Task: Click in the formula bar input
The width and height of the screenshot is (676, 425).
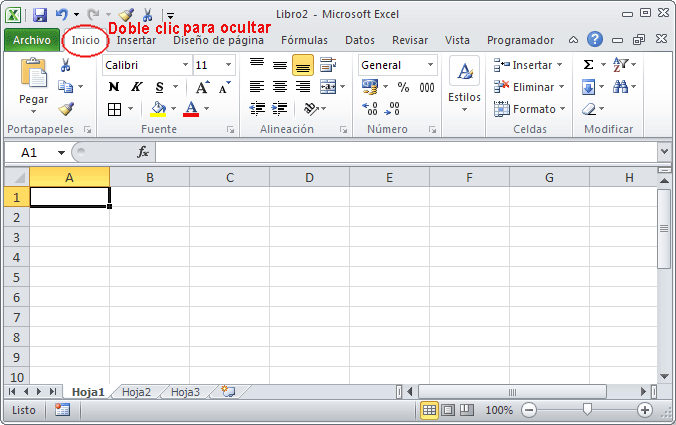Action: 406,152
